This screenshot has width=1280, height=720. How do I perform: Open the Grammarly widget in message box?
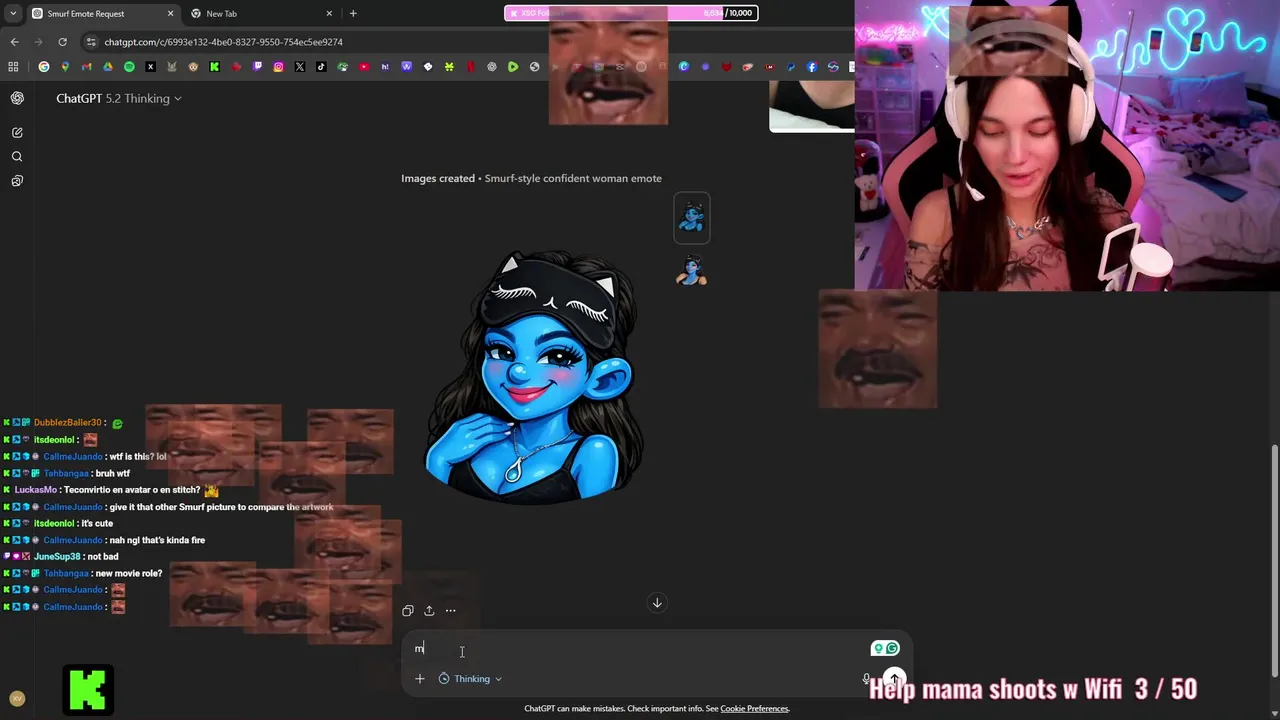885,648
